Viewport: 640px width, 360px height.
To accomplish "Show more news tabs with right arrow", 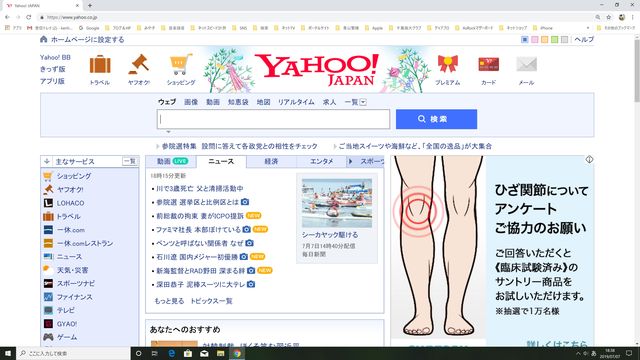I will [350, 162].
